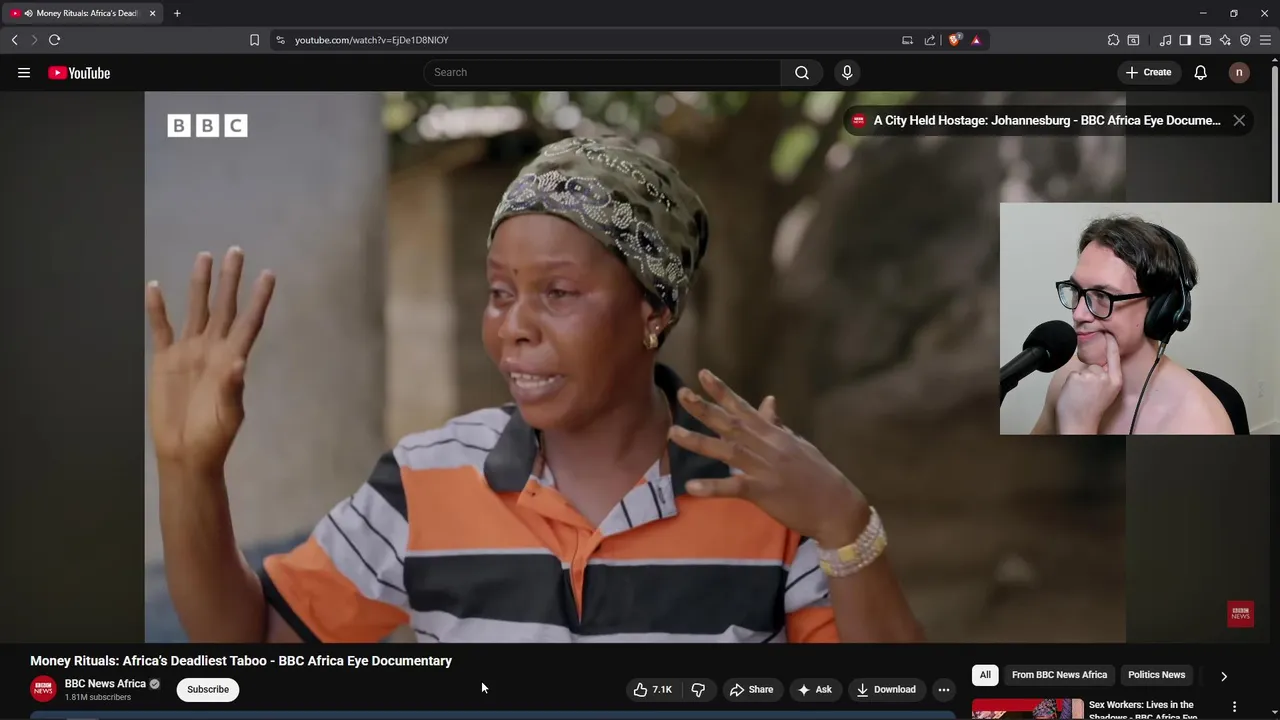This screenshot has width=1280, height=720.
Task: Select the Money Rituals browser tab
Action: point(82,13)
